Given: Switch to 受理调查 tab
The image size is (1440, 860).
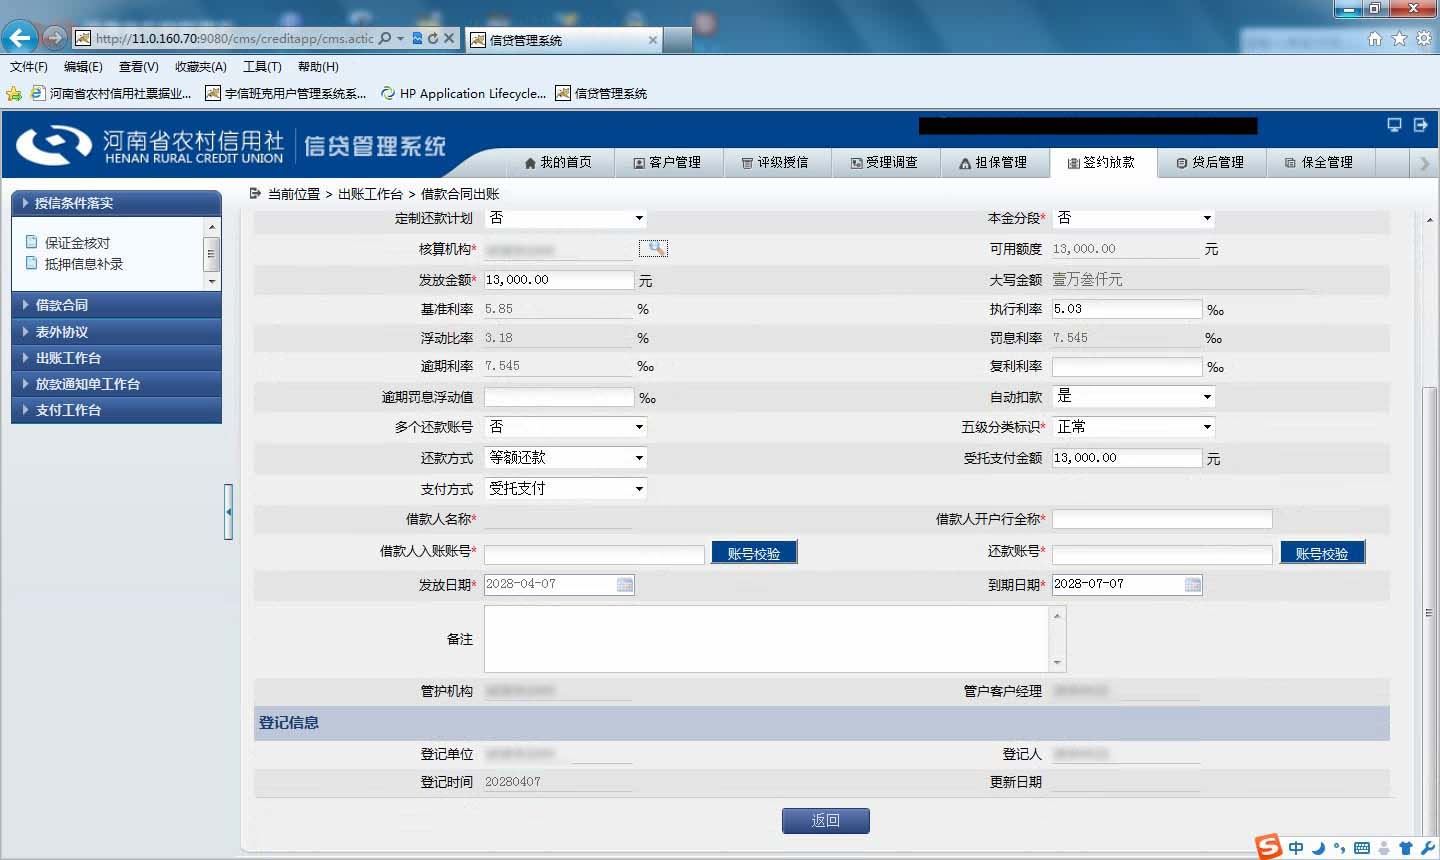Looking at the screenshot, I should pyautogui.click(x=884, y=162).
